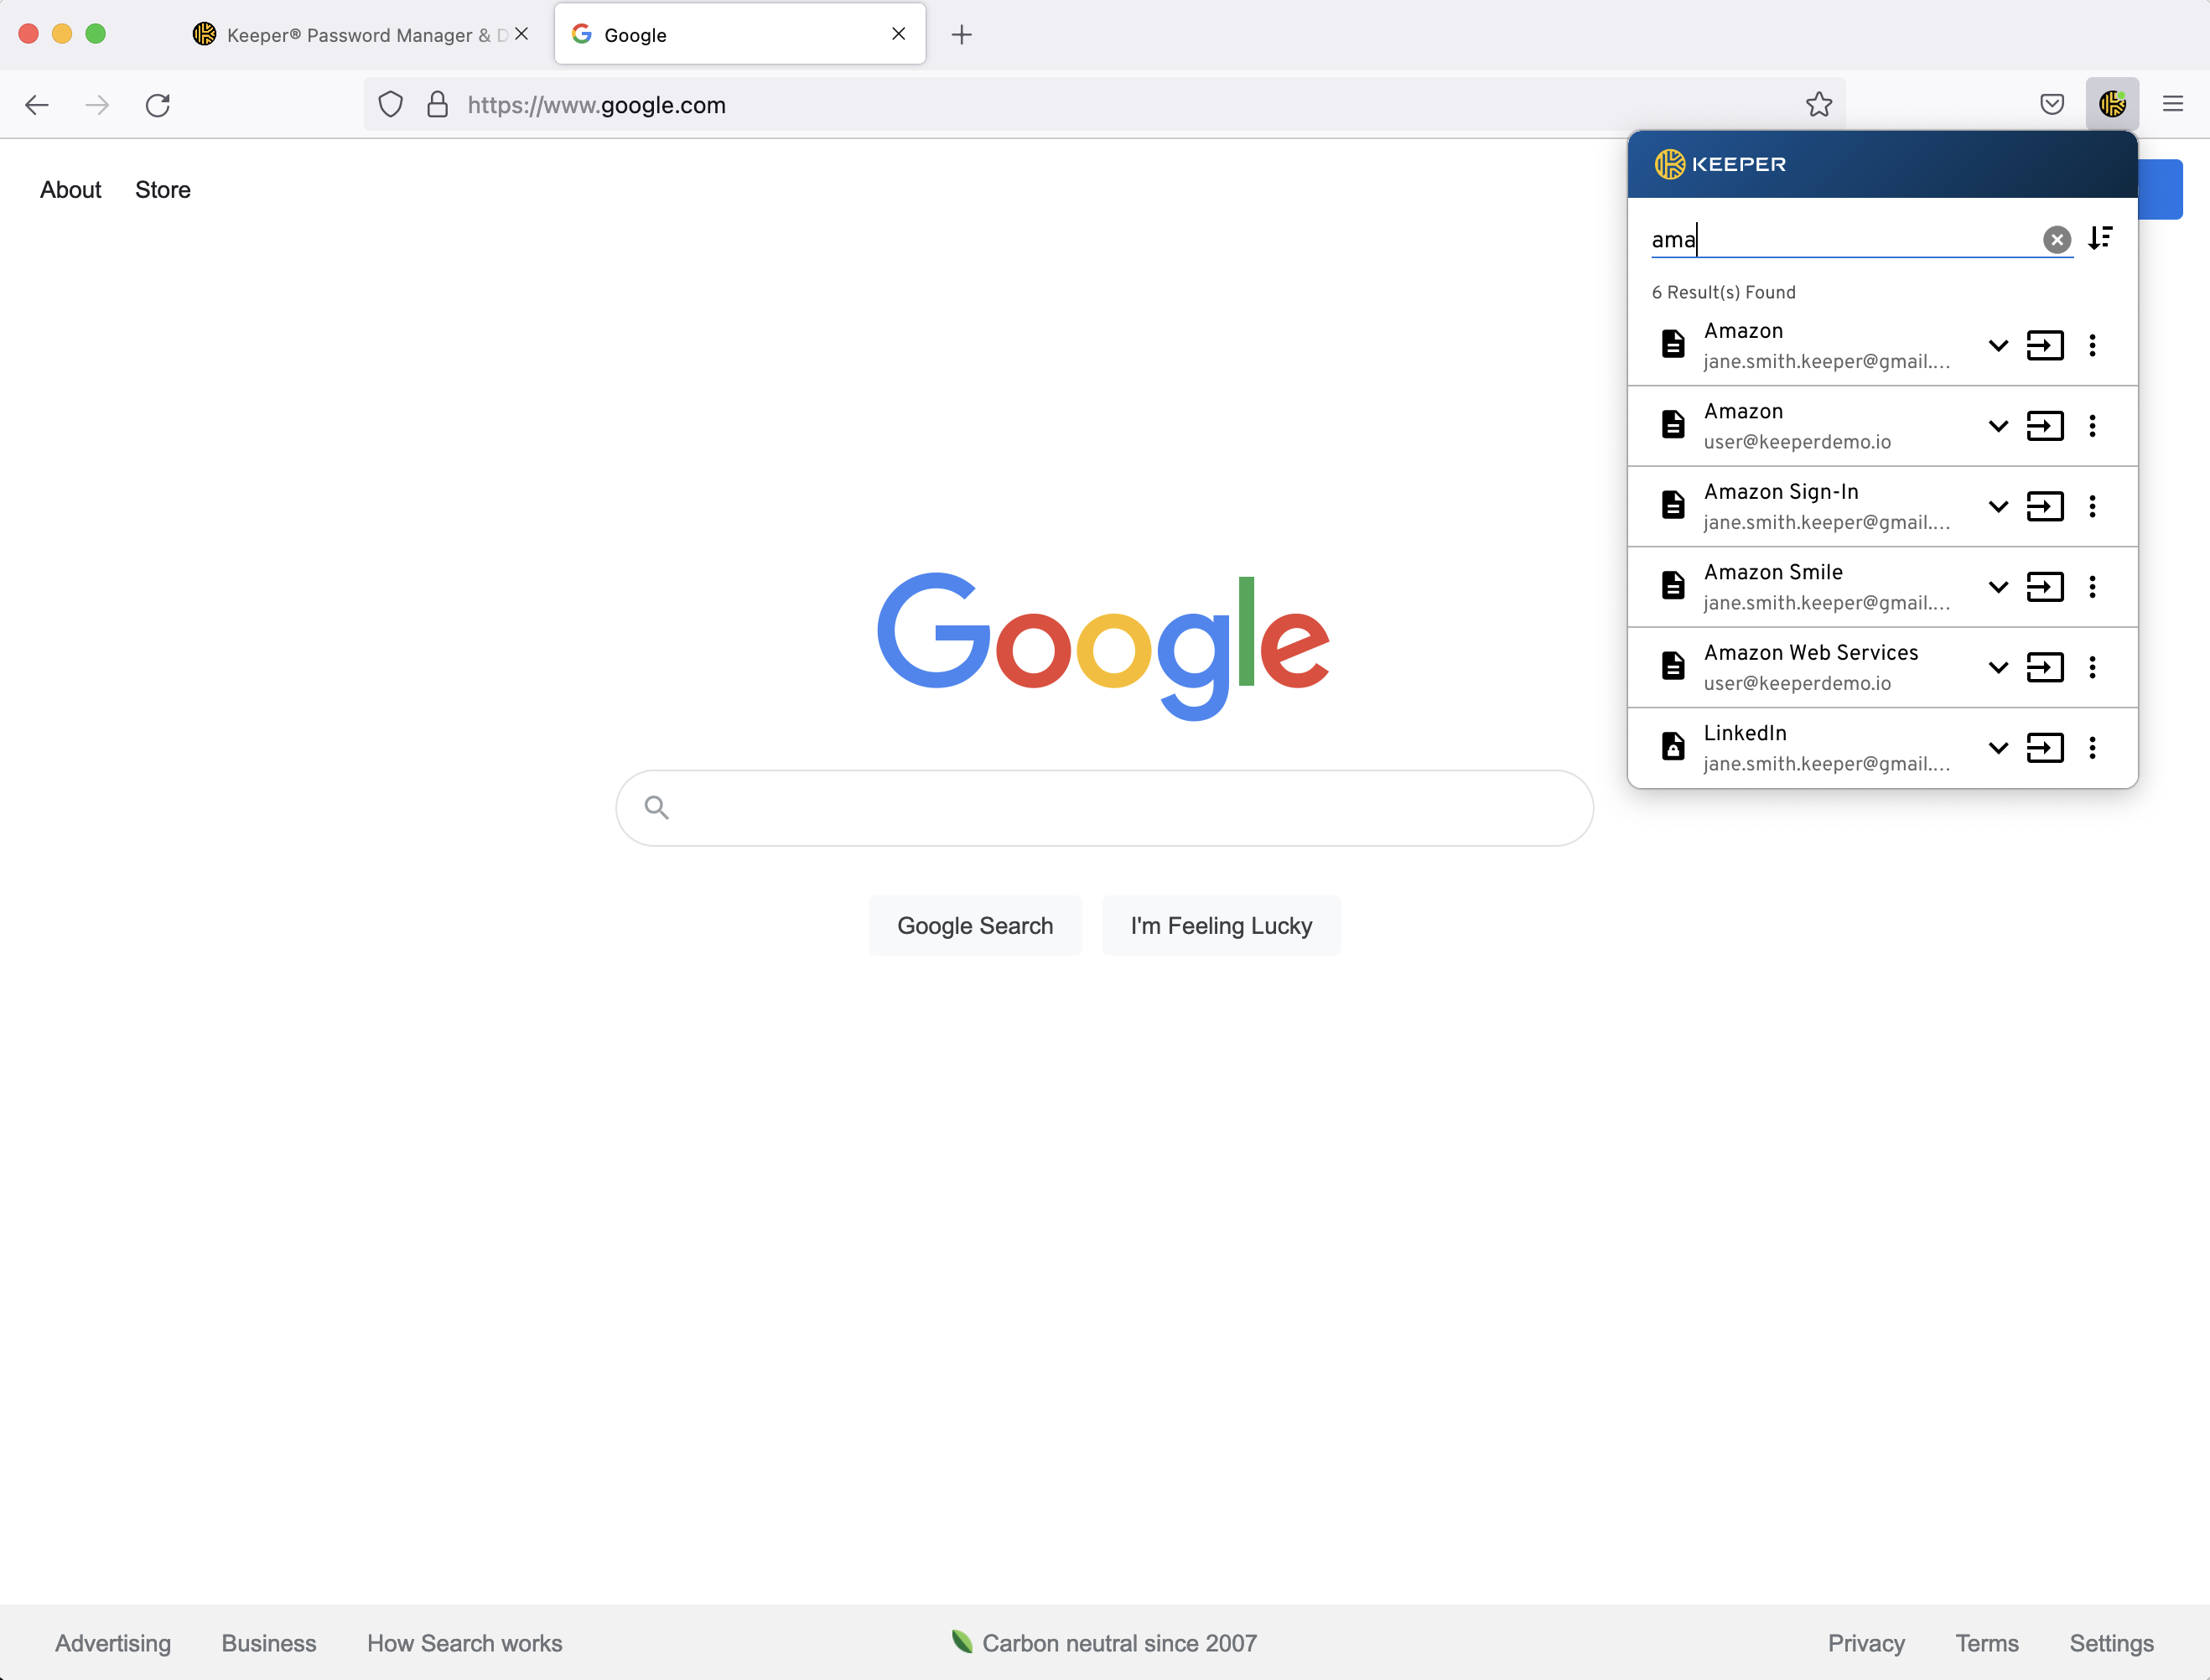Bookmark this page with the star
Screen dimensions: 2210x1680
coord(1819,105)
